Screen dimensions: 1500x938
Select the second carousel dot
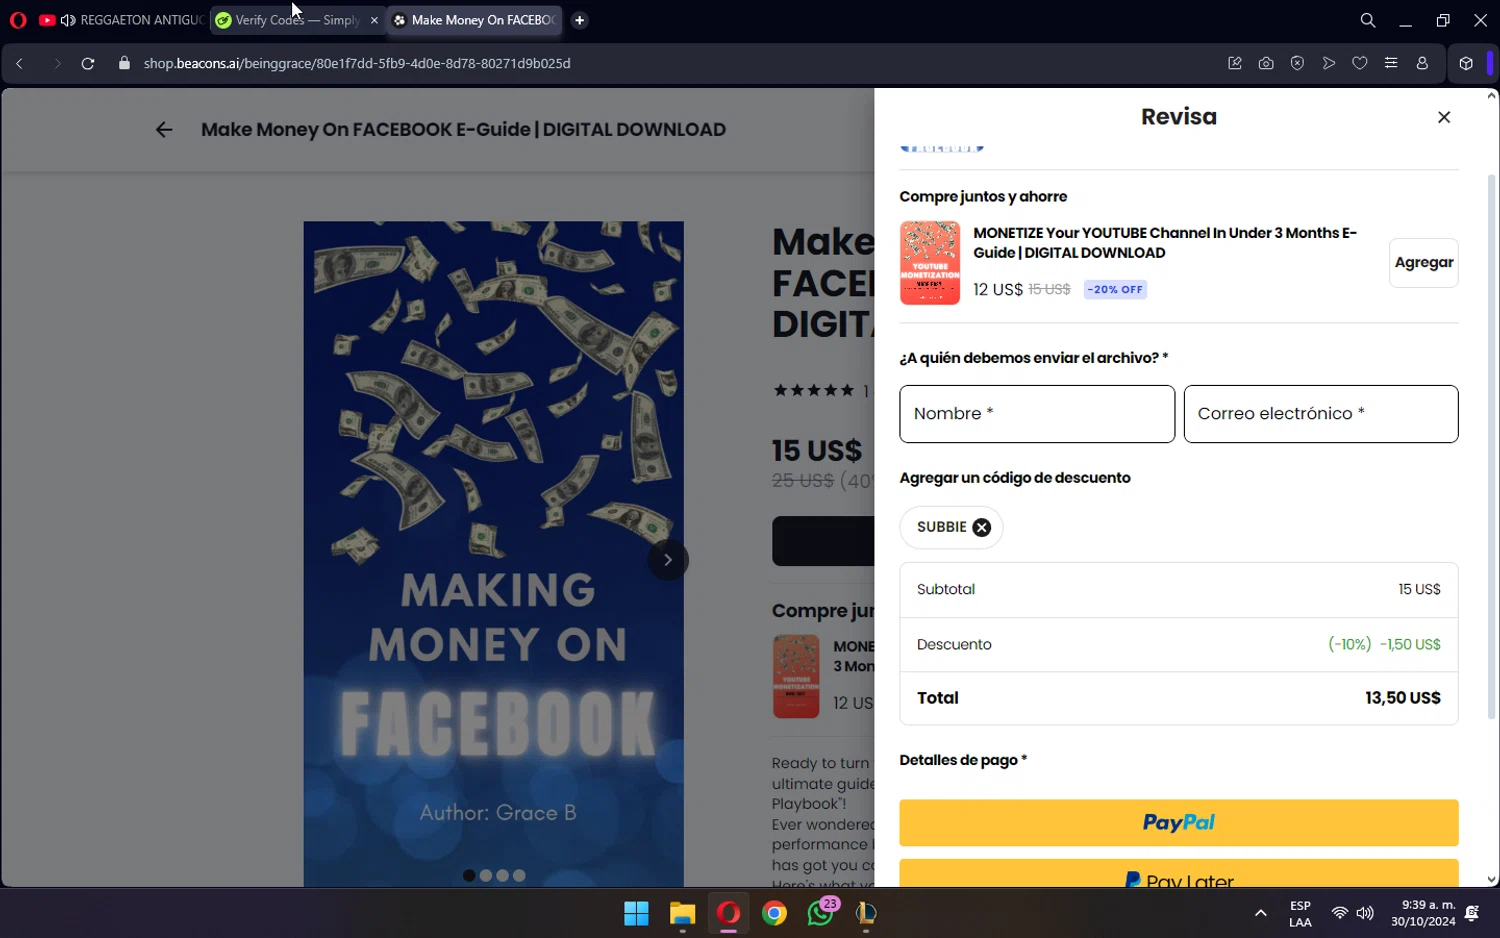coord(486,876)
